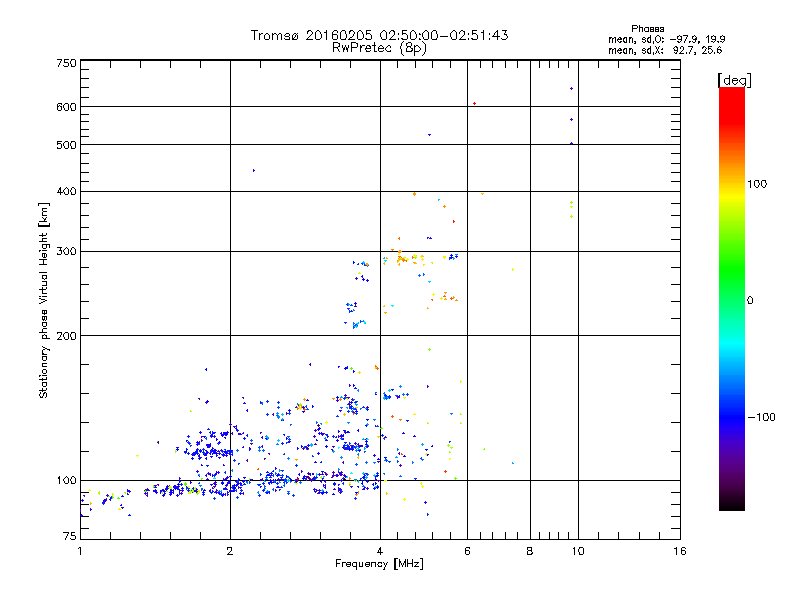Click the purple point at 10 MHz near 650 km
This screenshot has width=800, height=600.
tap(571, 89)
